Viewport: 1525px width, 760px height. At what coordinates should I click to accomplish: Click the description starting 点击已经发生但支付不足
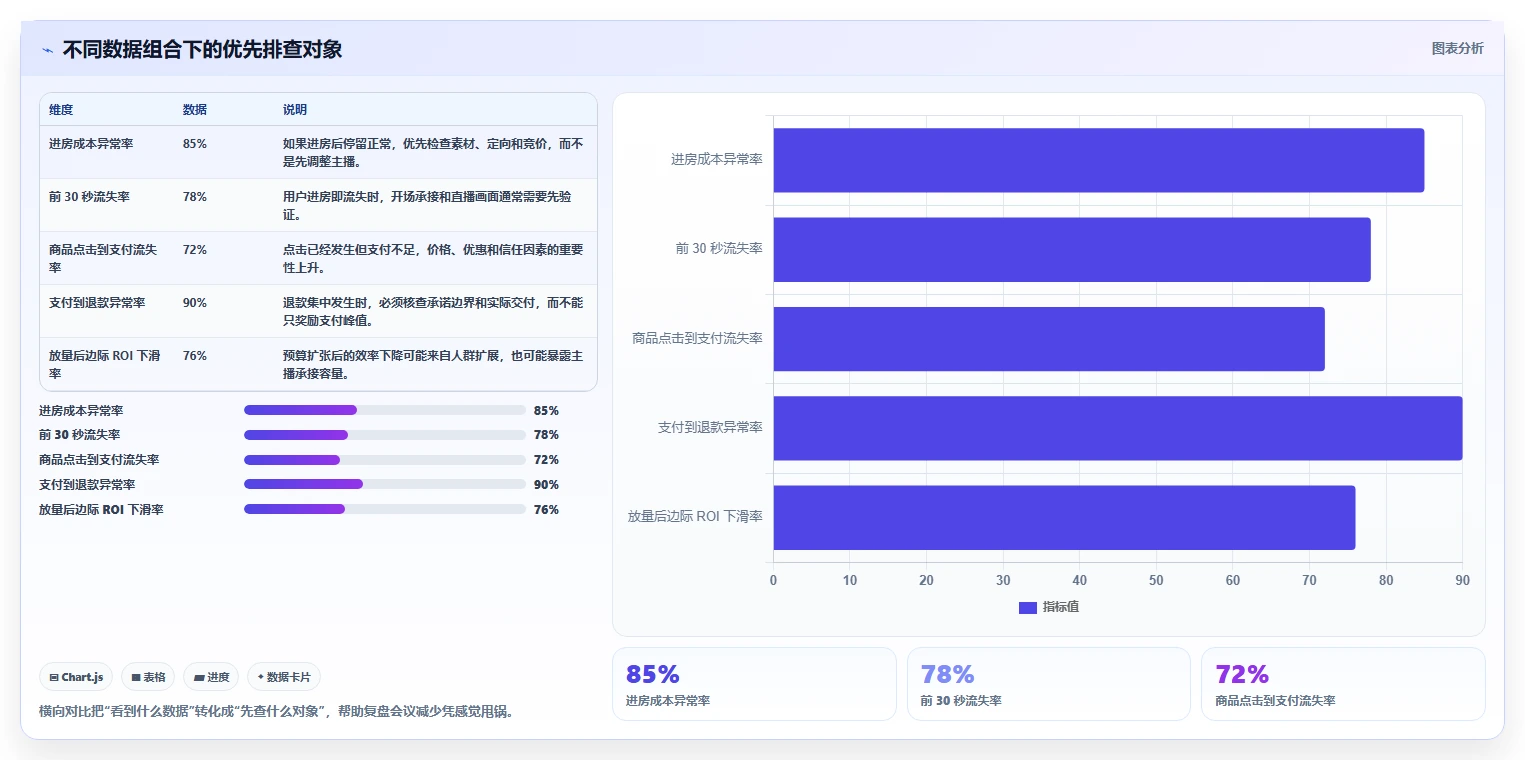(x=433, y=259)
